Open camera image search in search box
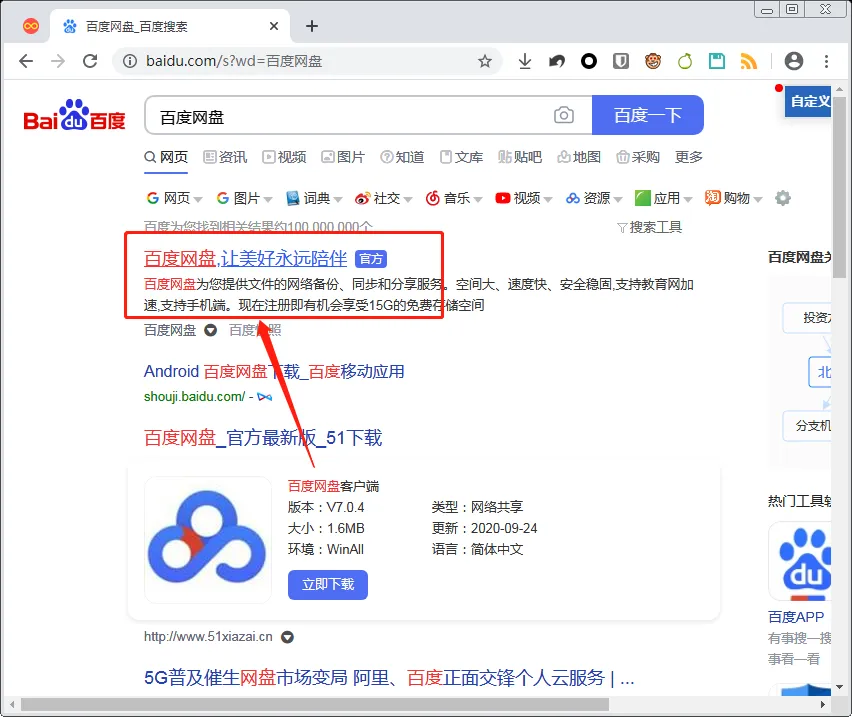The width and height of the screenshot is (852, 717). pyautogui.click(x=563, y=115)
